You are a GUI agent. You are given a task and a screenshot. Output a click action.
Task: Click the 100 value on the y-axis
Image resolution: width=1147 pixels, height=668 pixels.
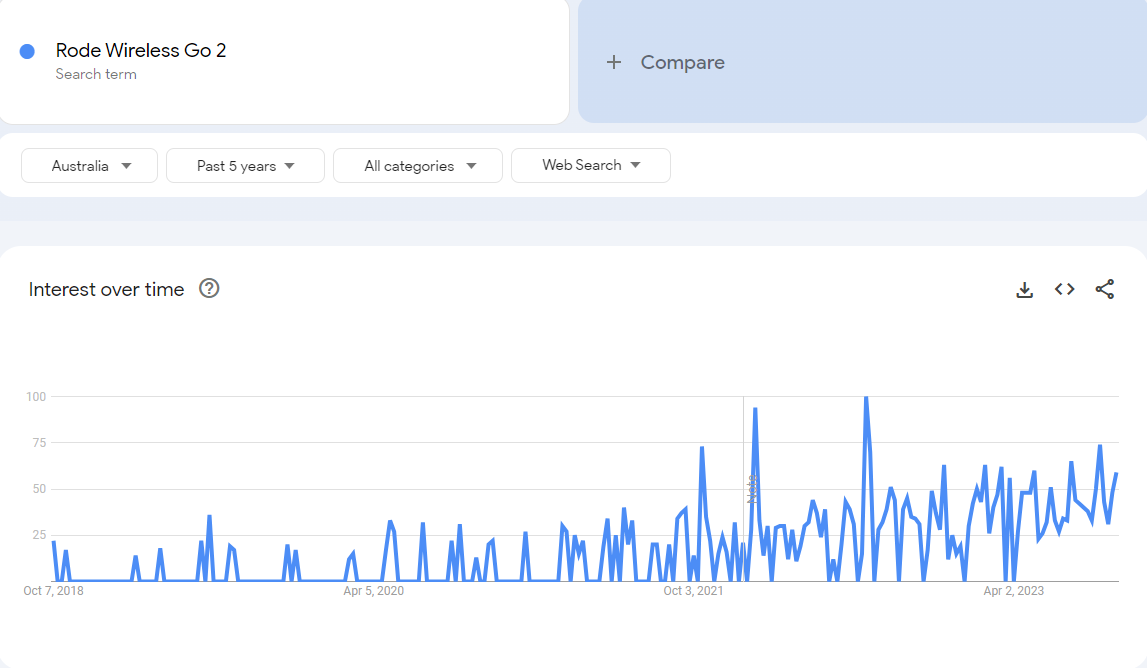tap(36, 397)
